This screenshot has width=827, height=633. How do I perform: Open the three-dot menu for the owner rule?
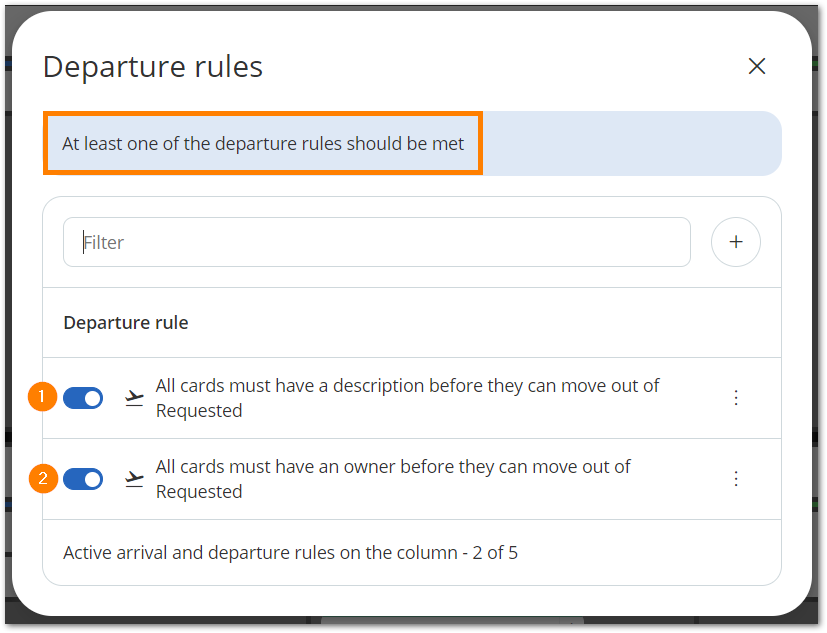pyautogui.click(x=736, y=478)
